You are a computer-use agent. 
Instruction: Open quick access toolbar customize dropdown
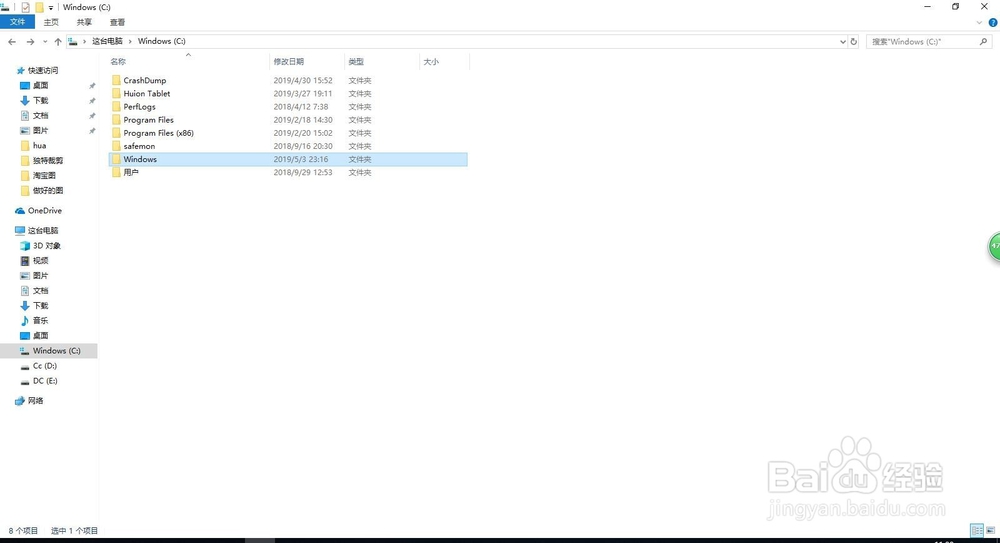51,8
